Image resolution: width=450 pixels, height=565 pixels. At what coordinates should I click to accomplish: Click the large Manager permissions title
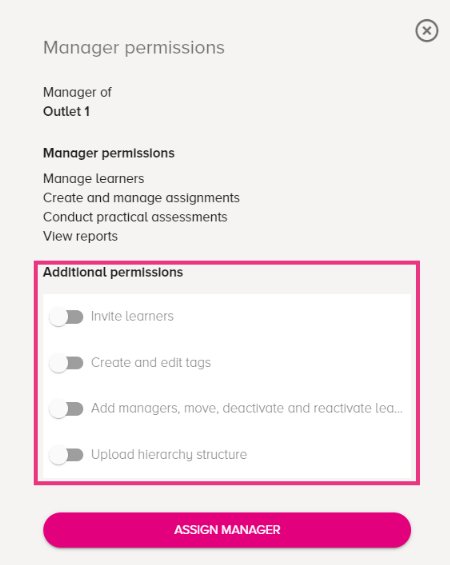point(134,48)
